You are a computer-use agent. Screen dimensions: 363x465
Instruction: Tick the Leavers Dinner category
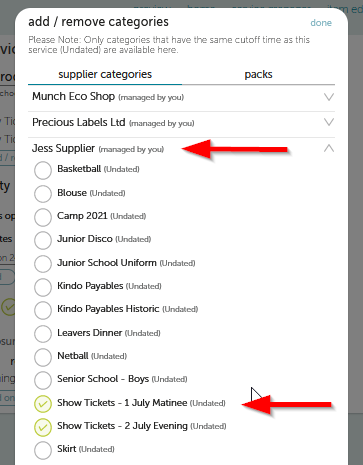point(43,334)
